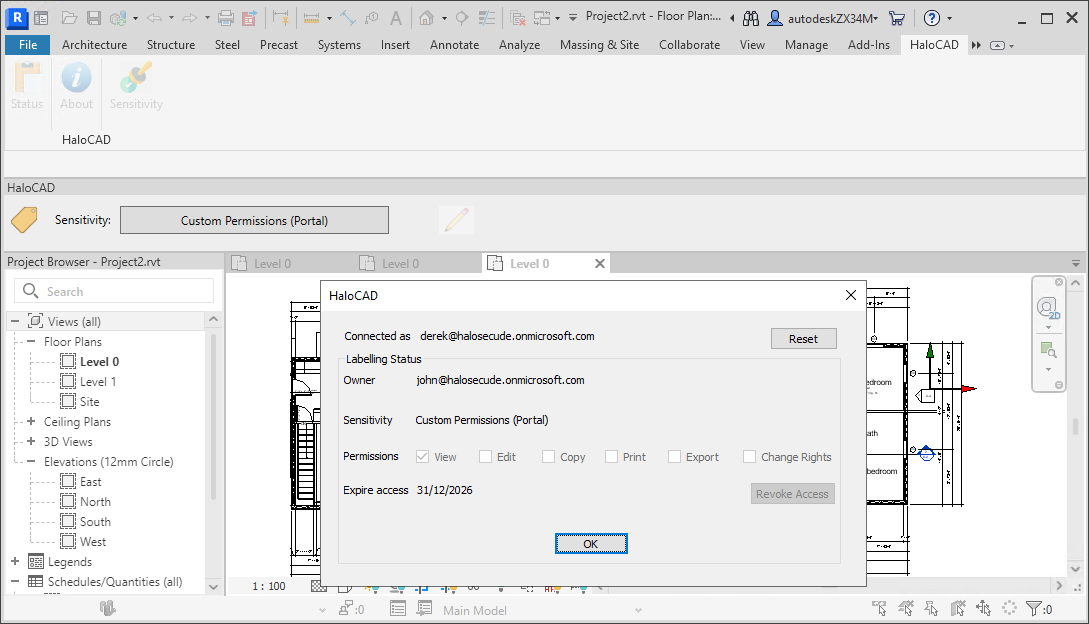
Task: Click the pencil edit icon beside Sensitivity
Action: 457,220
